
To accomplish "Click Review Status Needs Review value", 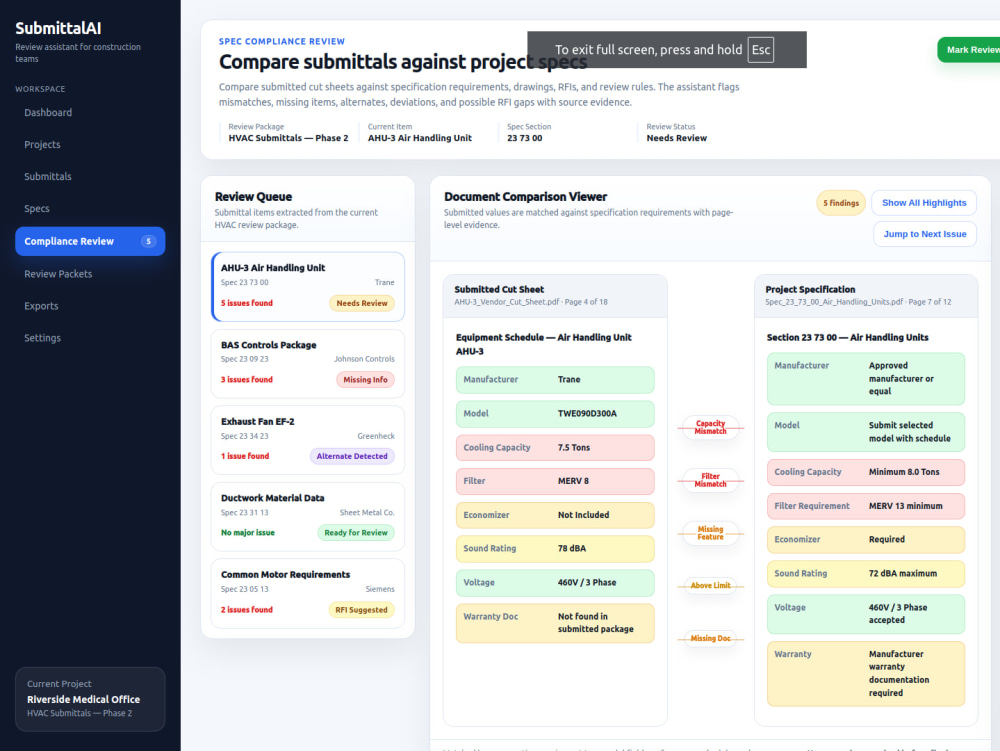I will tap(677, 138).
